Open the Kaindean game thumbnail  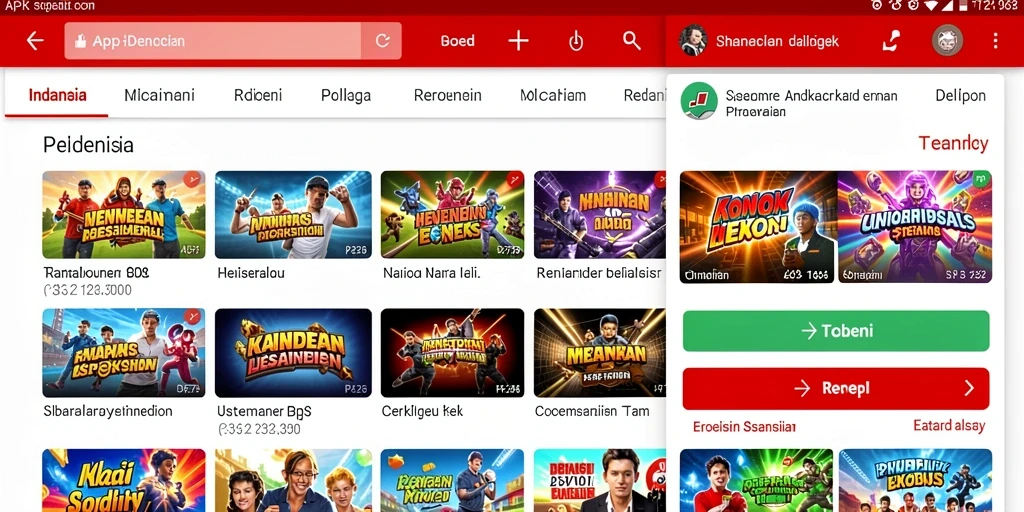click(x=293, y=353)
